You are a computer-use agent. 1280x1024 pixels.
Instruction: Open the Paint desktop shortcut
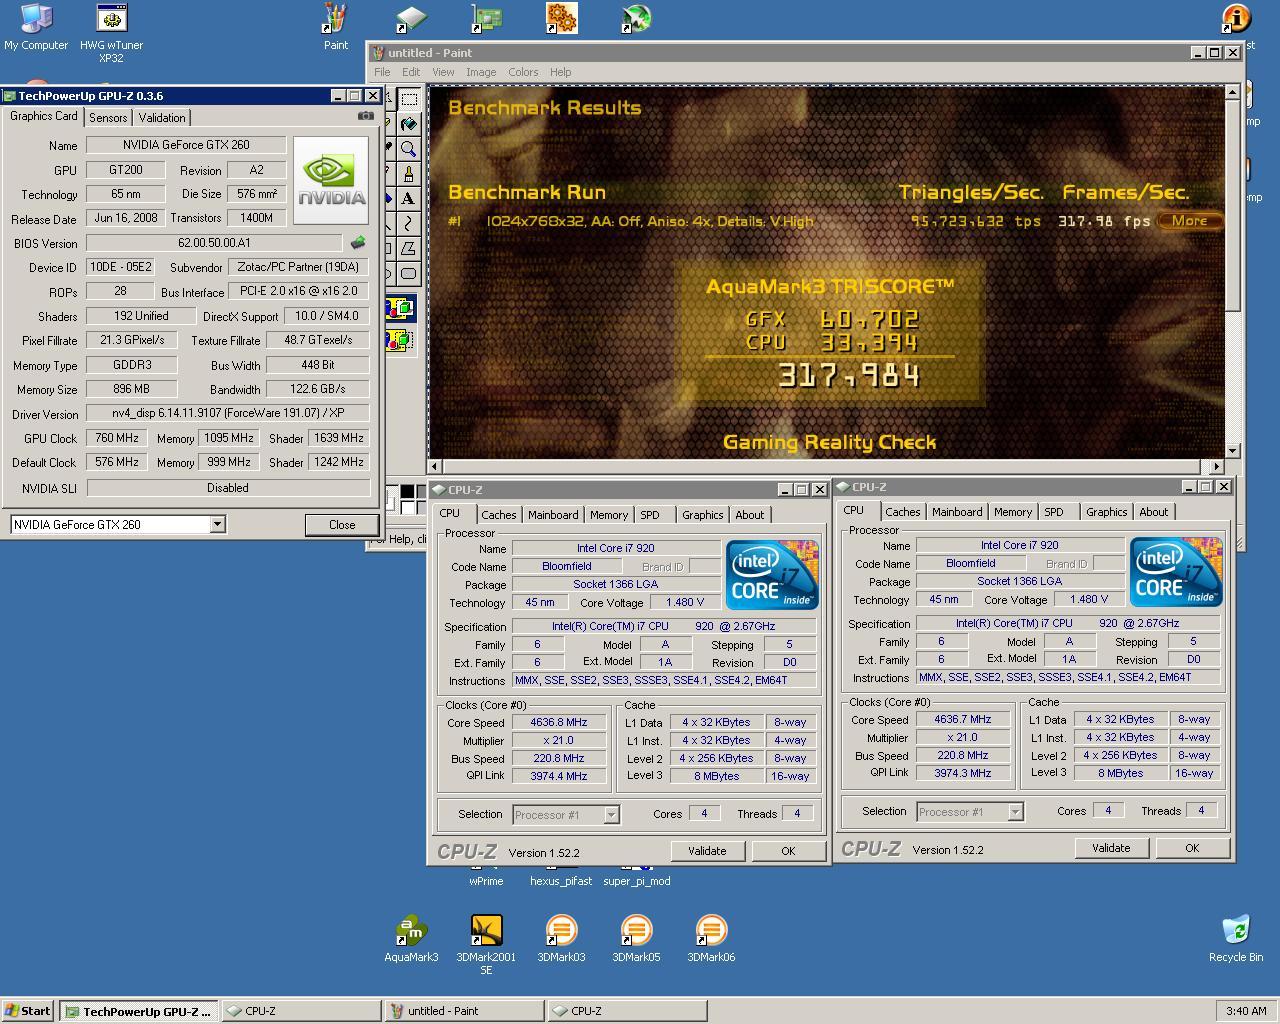coord(336,27)
